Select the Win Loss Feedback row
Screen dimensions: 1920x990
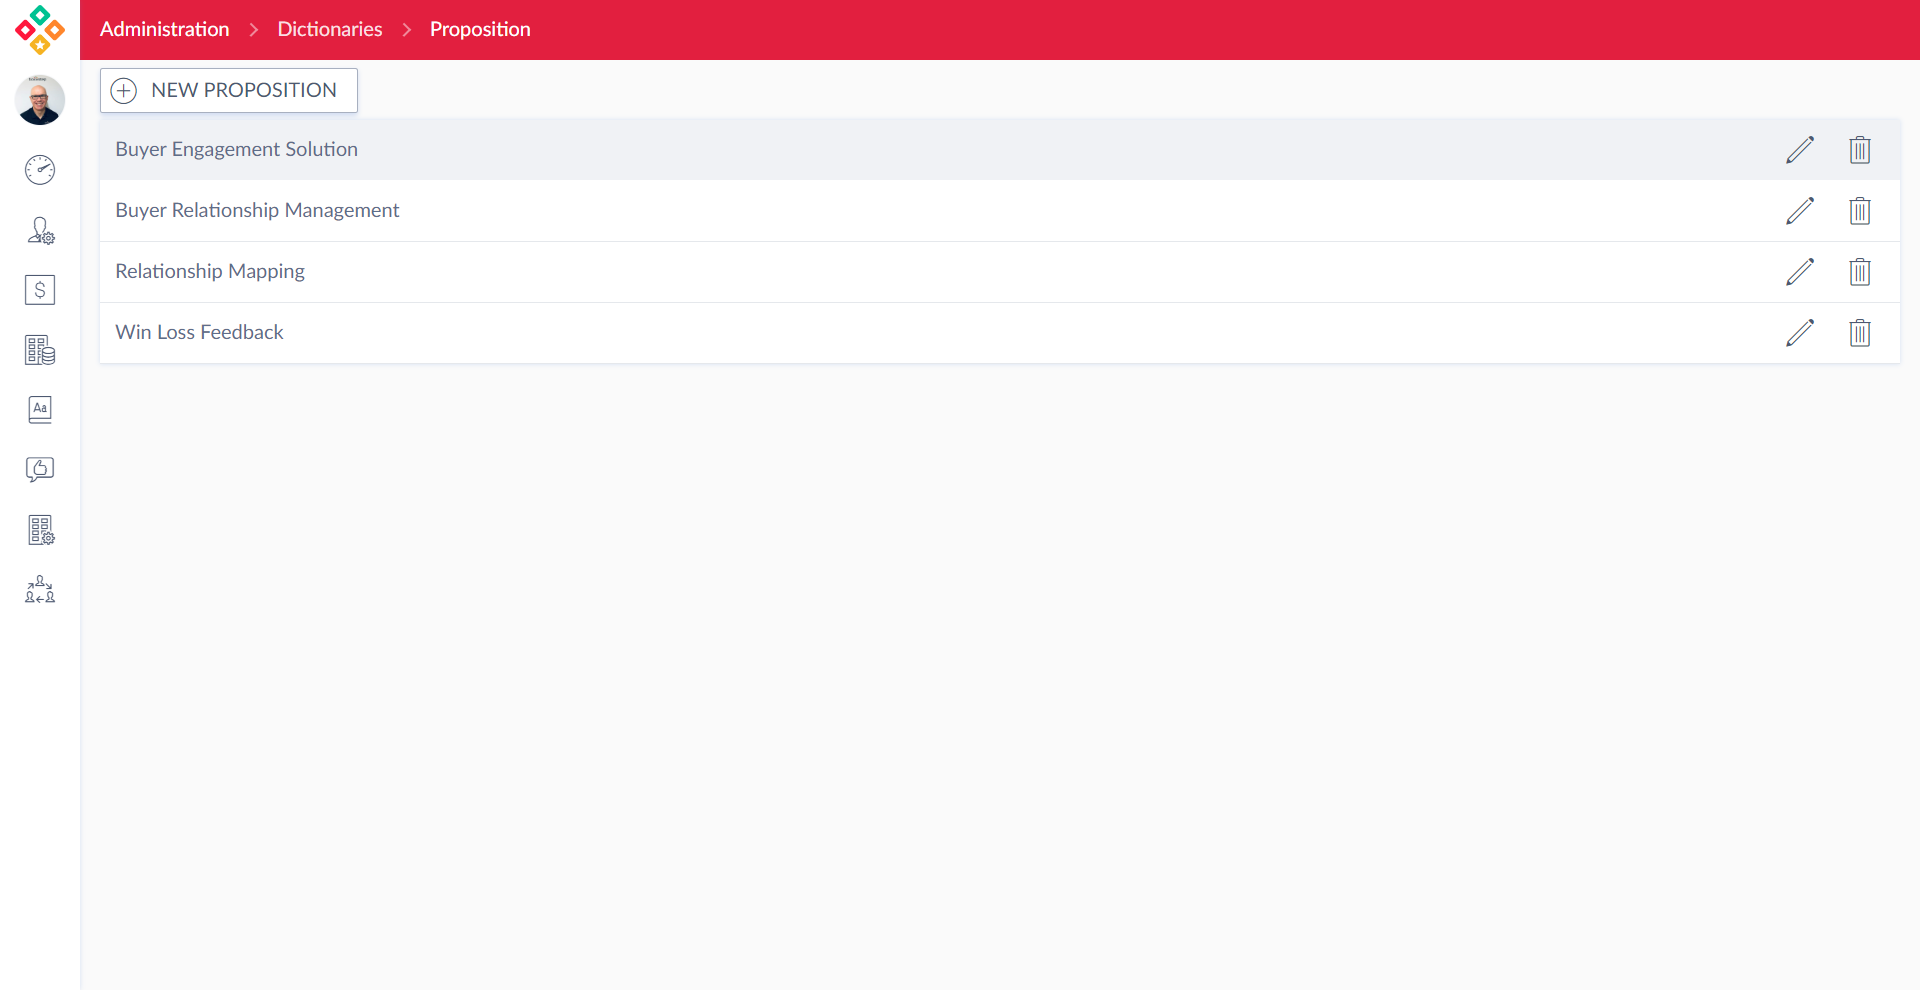pyautogui.click(x=200, y=332)
